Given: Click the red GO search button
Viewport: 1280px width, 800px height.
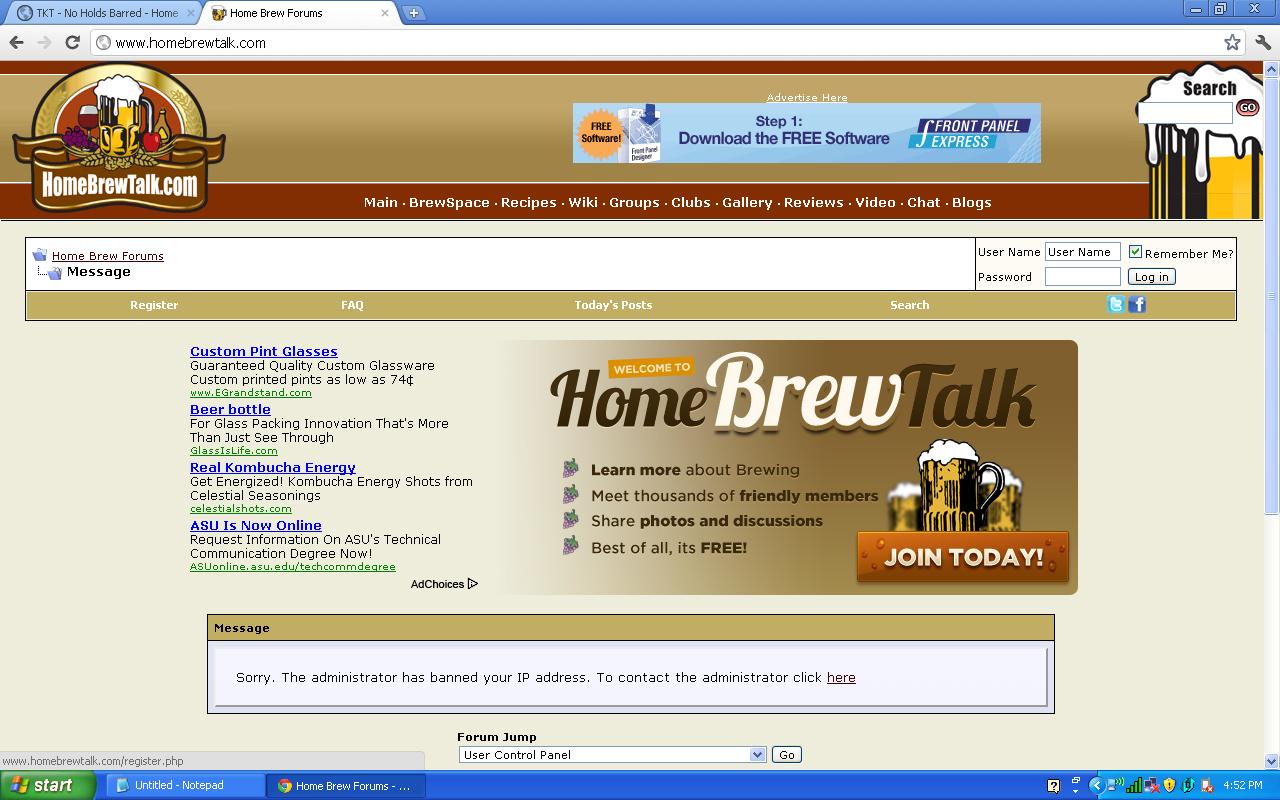Looking at the screenshot, I should pos(1247,107).
